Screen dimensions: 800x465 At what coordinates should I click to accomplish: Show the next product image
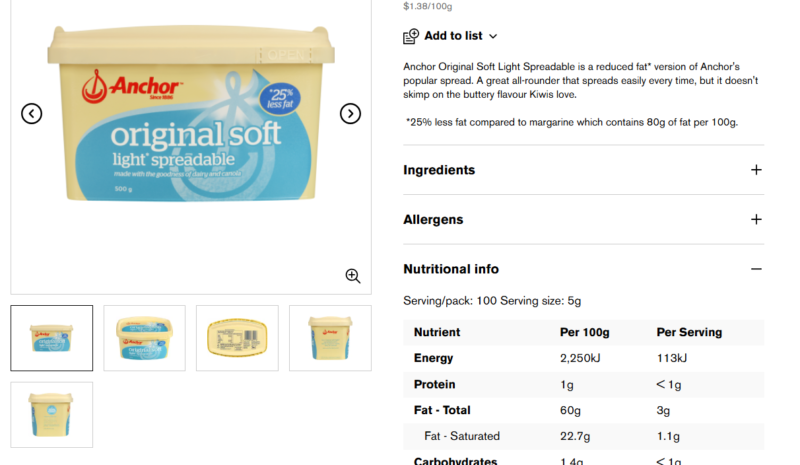350,113
